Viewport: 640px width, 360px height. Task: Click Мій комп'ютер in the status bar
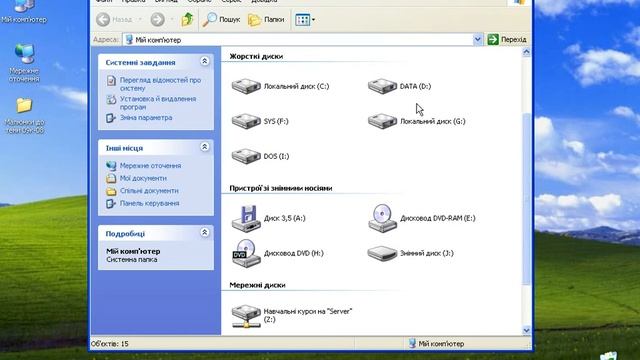click(x=436, y=344)
